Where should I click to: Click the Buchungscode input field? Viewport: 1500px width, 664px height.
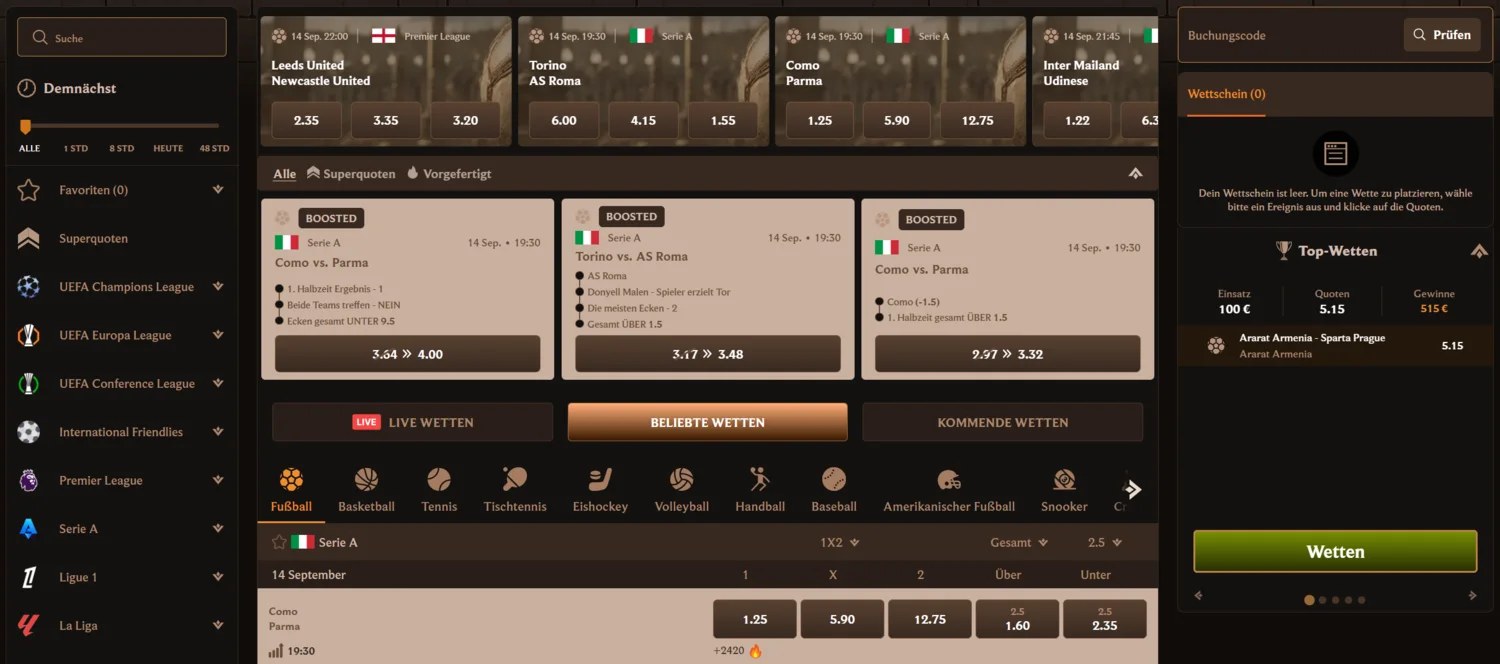(x=1290, y=35)
